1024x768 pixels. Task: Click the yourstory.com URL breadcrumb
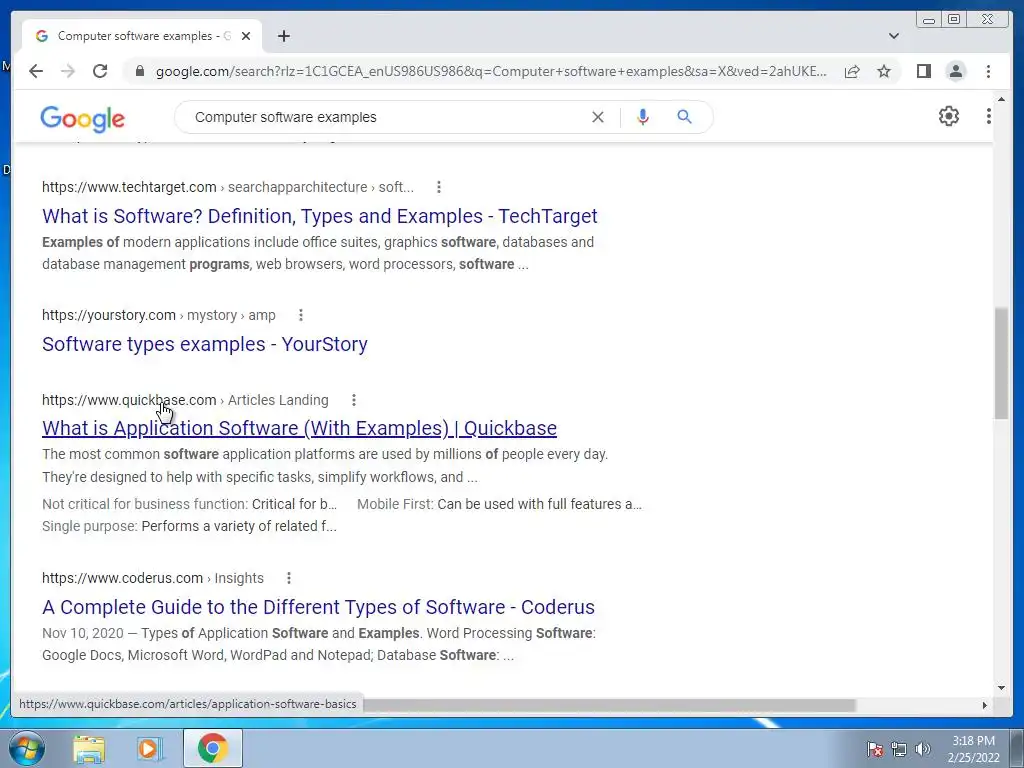coord(159,315)
